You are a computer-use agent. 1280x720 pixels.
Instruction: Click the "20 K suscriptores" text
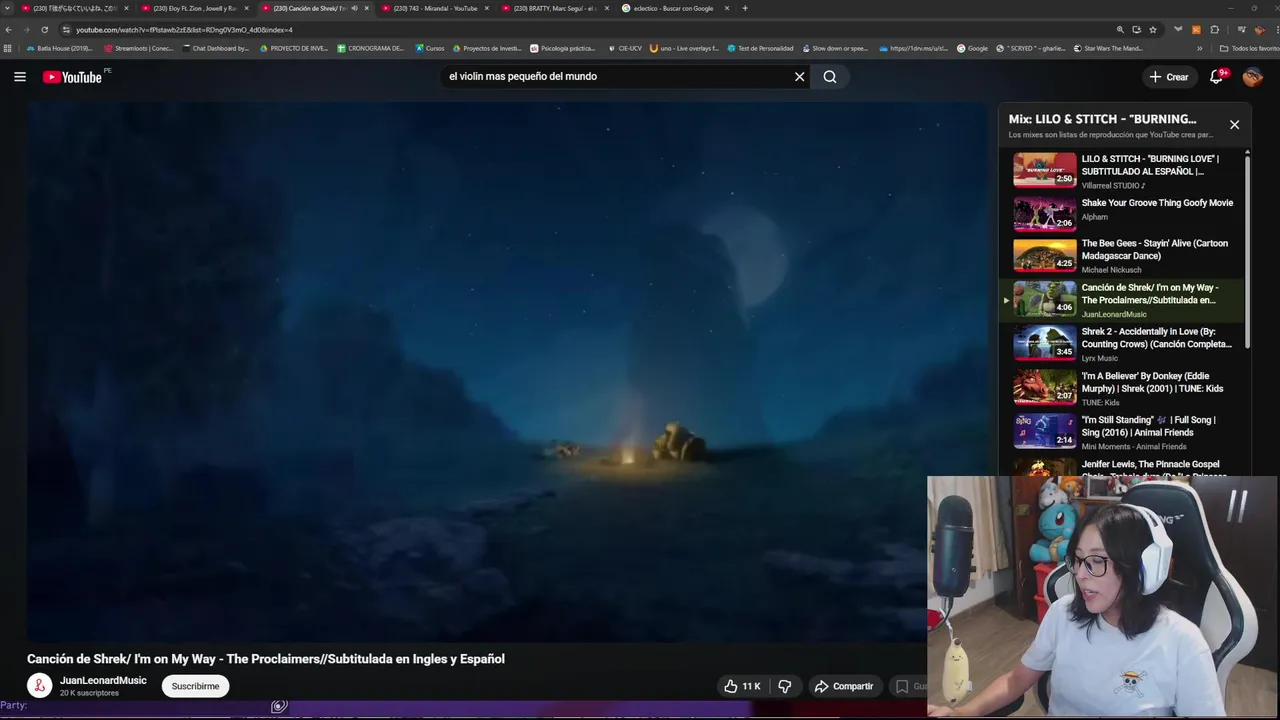pos(89,693)
